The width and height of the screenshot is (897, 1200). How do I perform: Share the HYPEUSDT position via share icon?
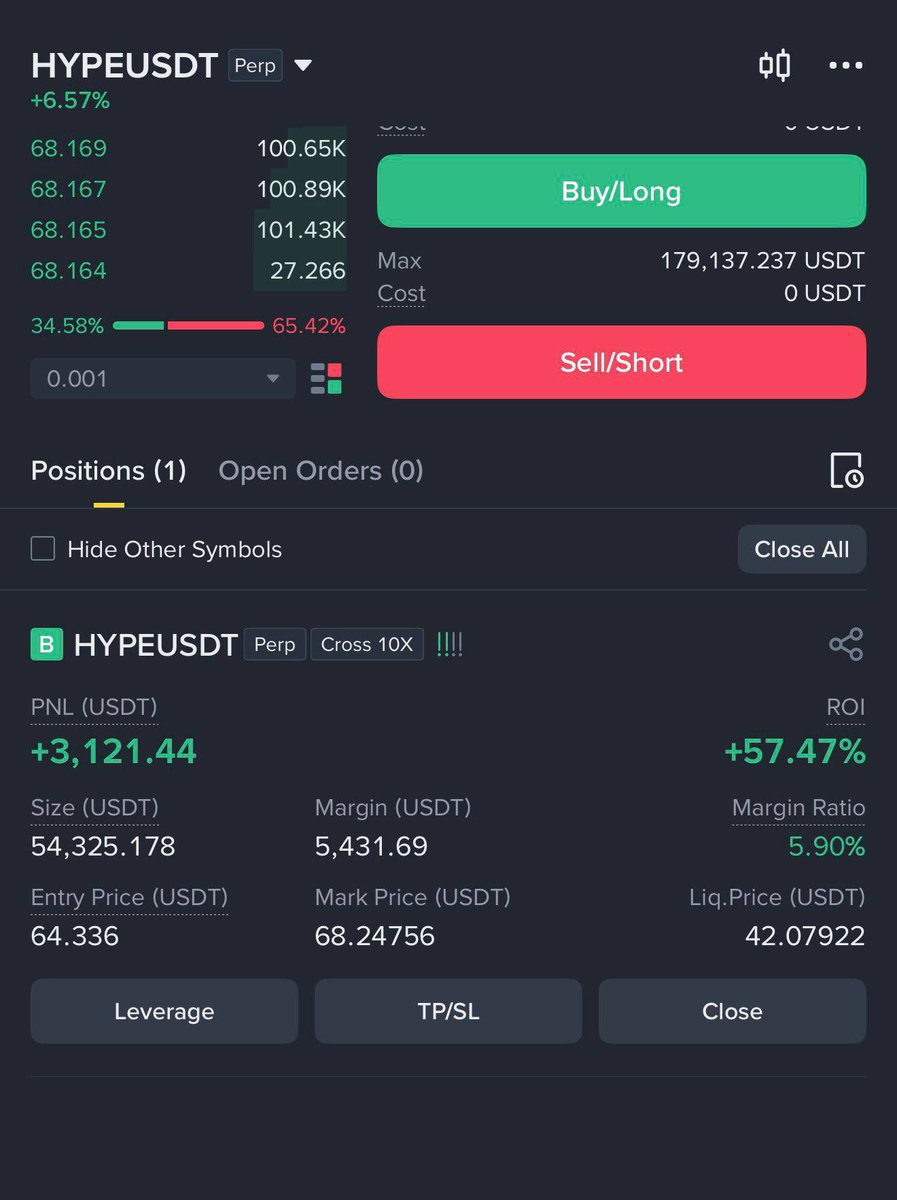coord(846,645)
